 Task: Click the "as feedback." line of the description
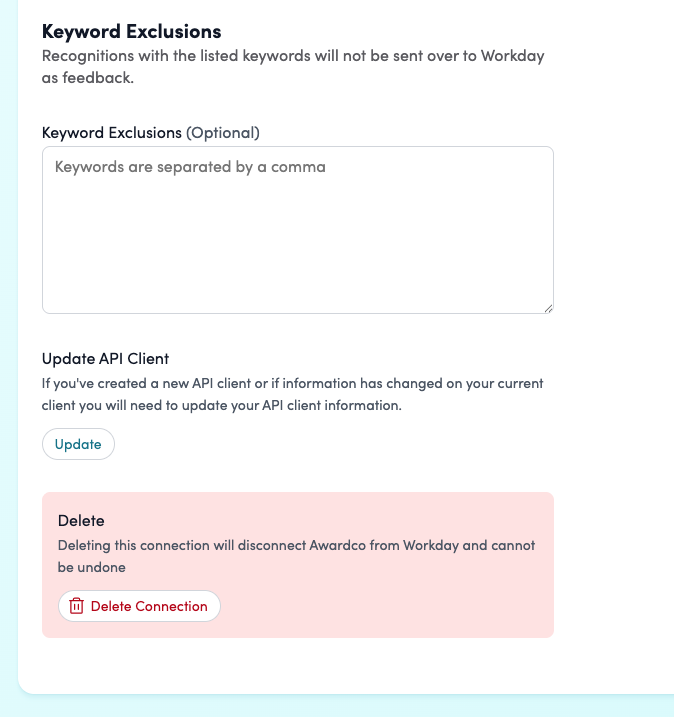click(88, 78)
